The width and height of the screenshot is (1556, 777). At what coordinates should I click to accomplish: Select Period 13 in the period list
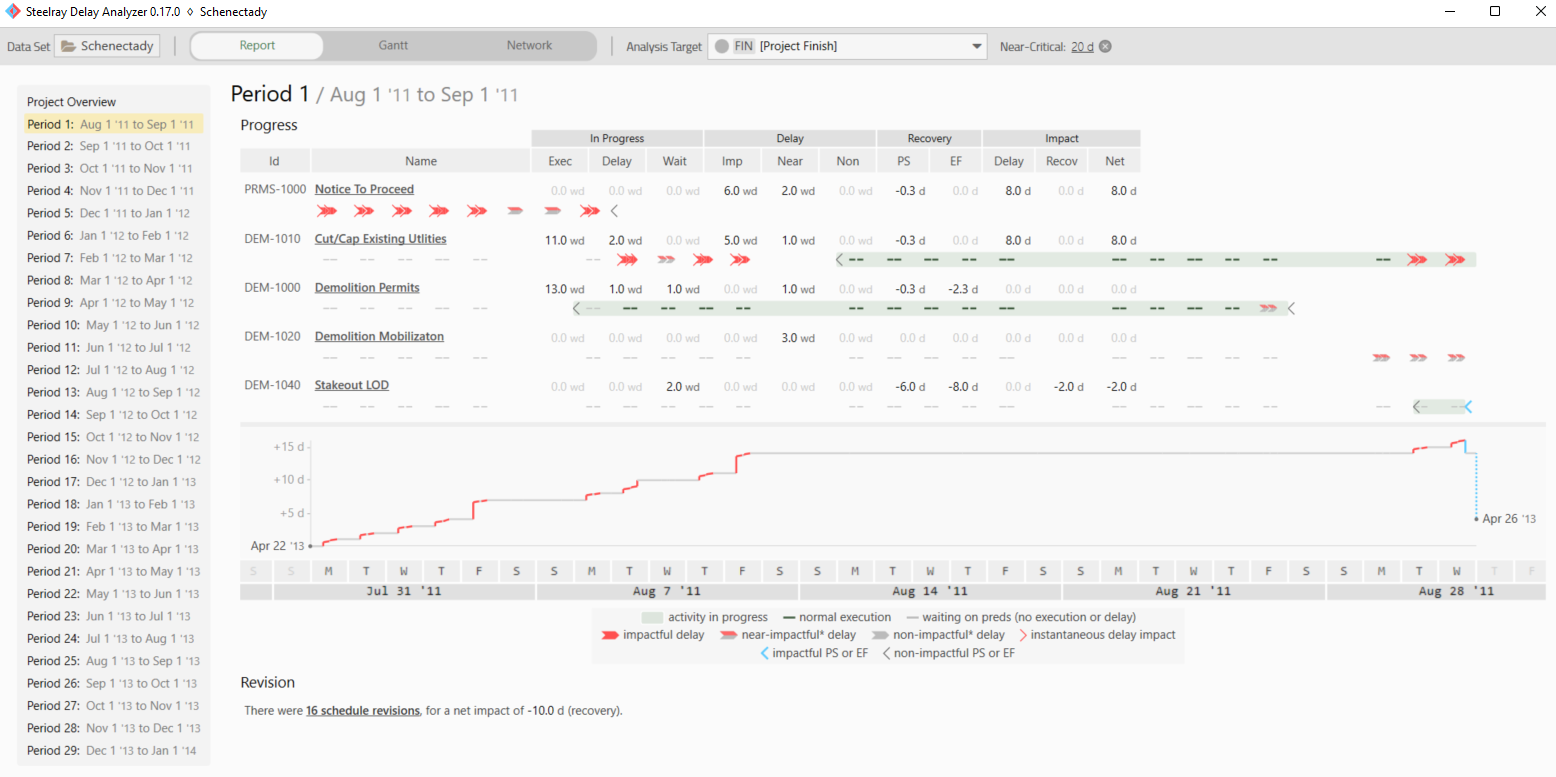point(113,392)
